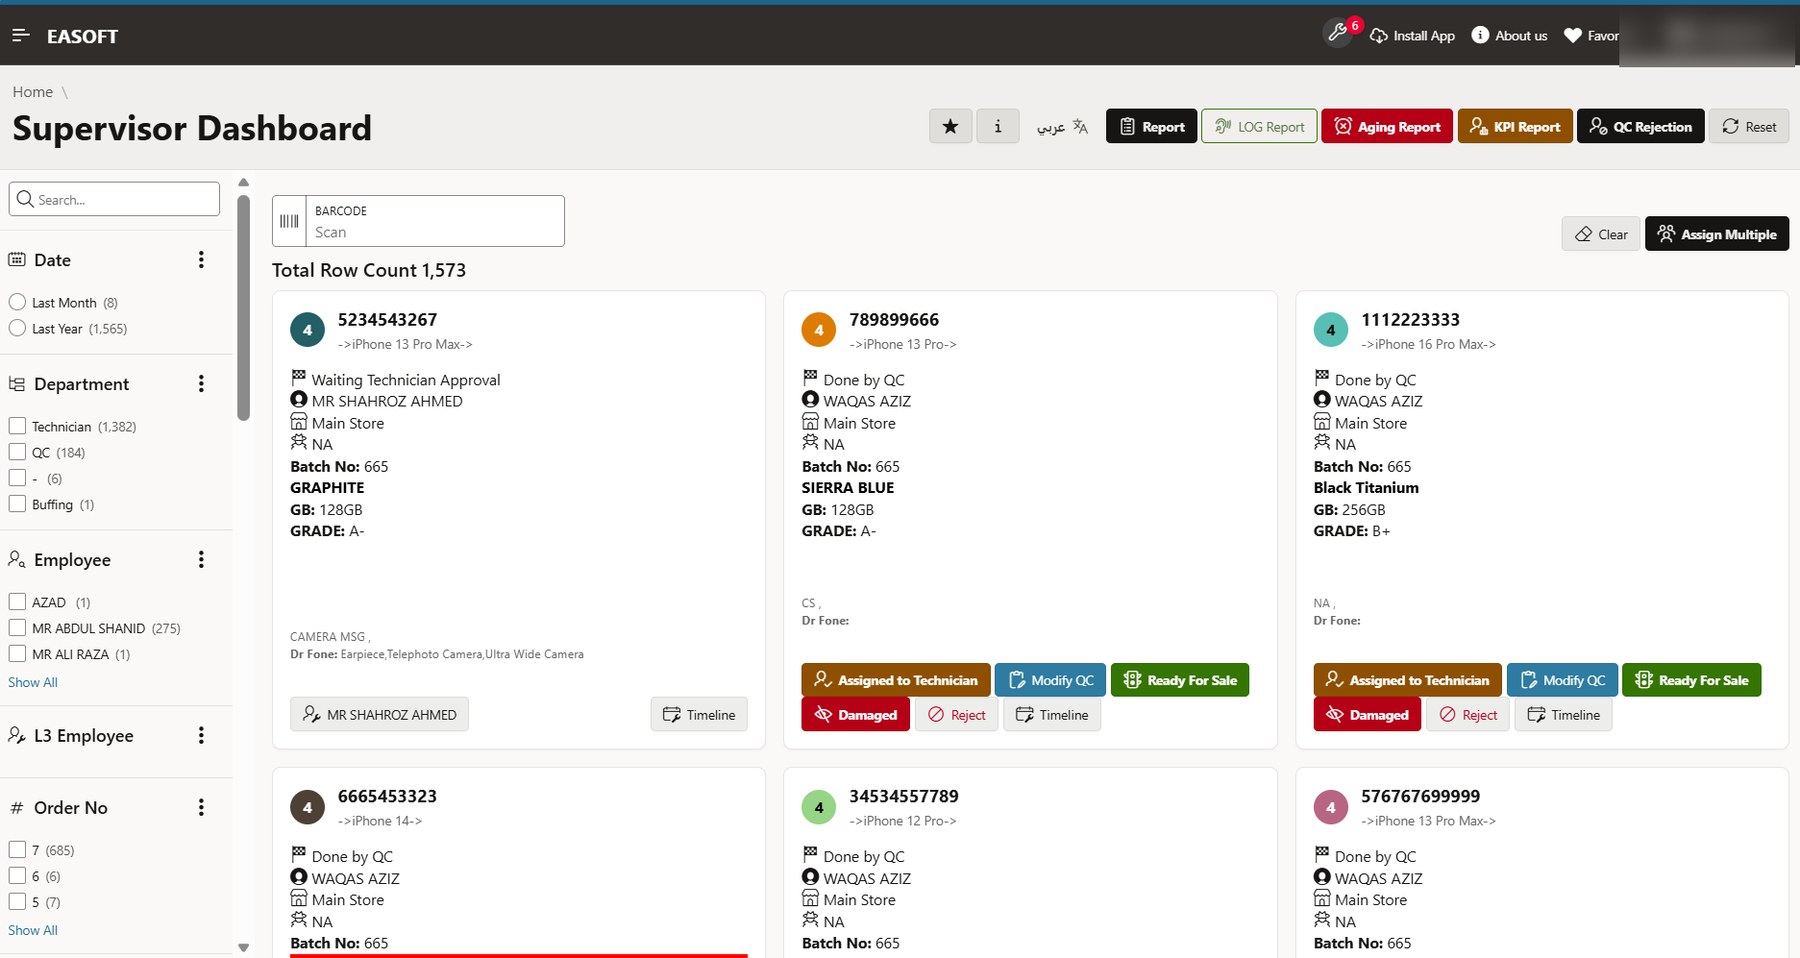Show all Order No options
Viewport: 1800px width, 958px height.
point(33,930)
